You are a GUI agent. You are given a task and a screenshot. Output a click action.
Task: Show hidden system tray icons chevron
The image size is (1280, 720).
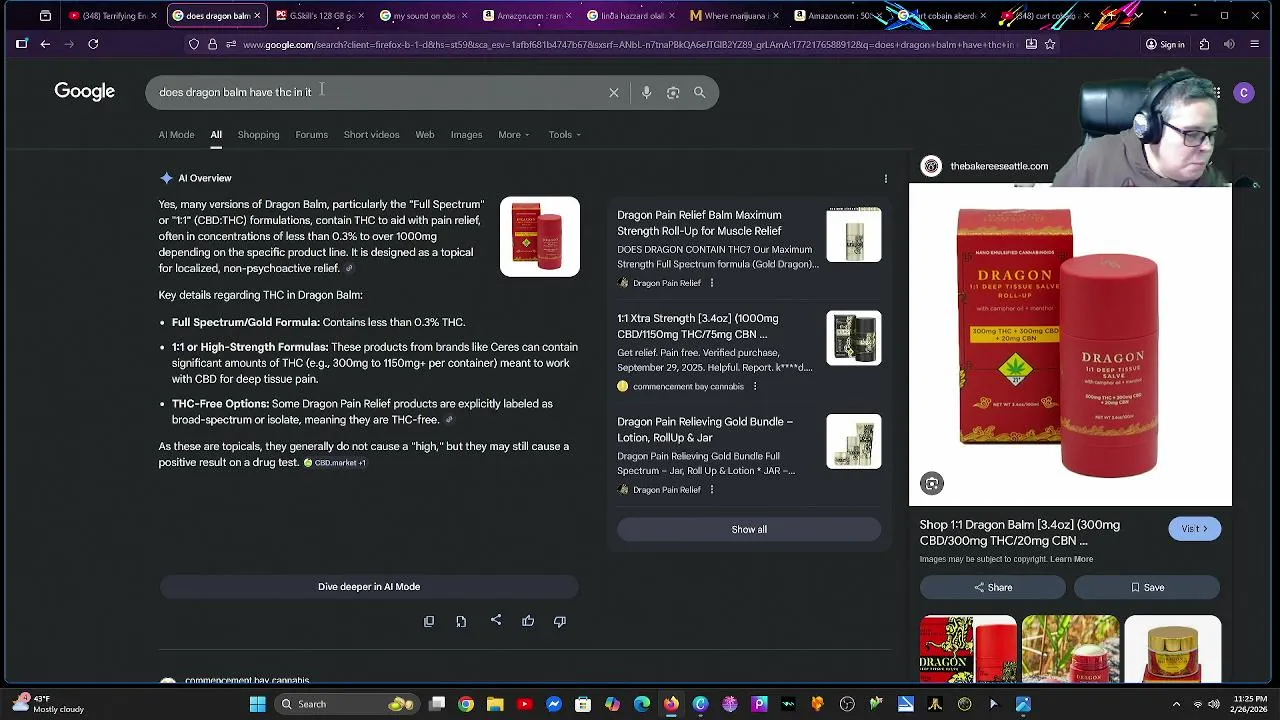1176,704
